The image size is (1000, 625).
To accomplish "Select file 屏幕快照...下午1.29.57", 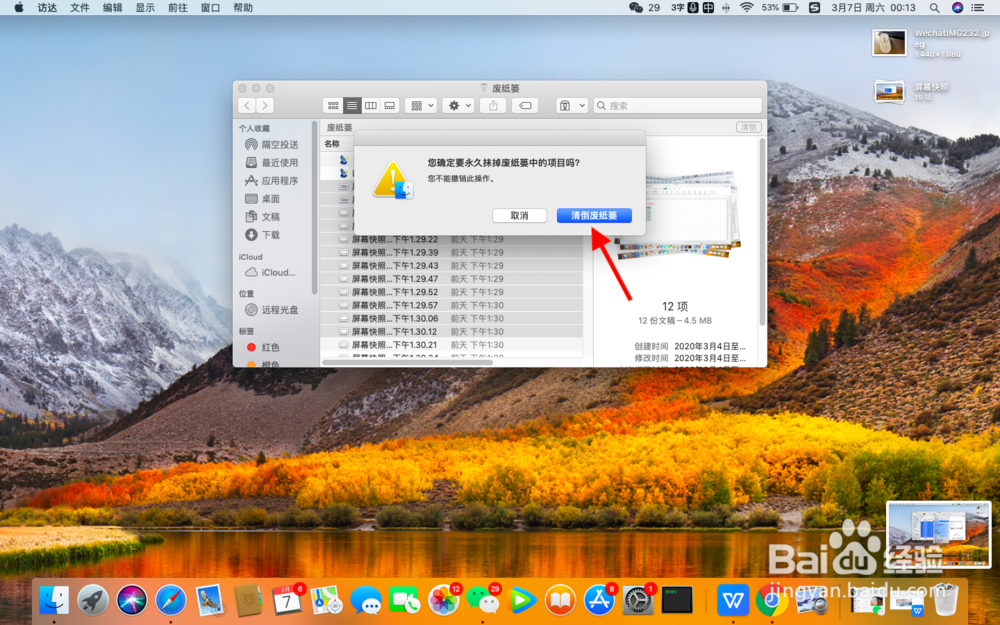I will (x=451, y=305).
